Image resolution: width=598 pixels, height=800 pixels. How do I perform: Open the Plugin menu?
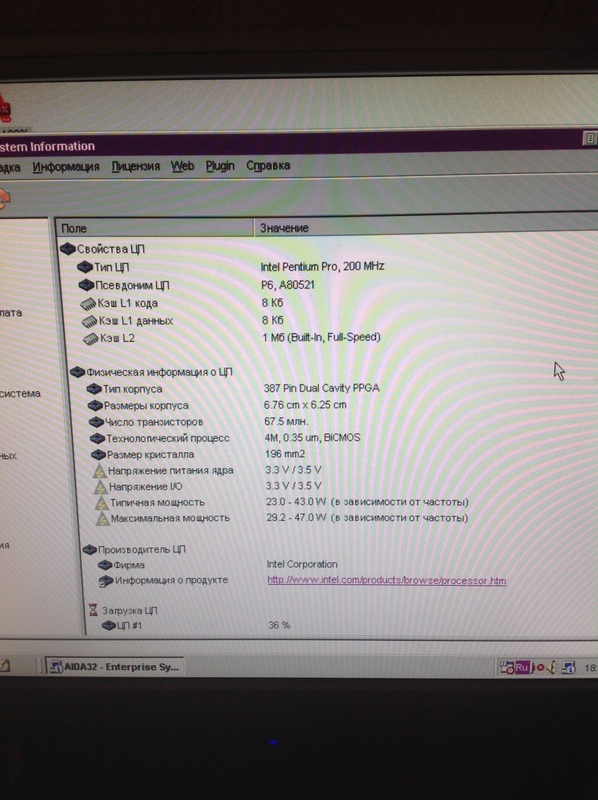(220, 166)
